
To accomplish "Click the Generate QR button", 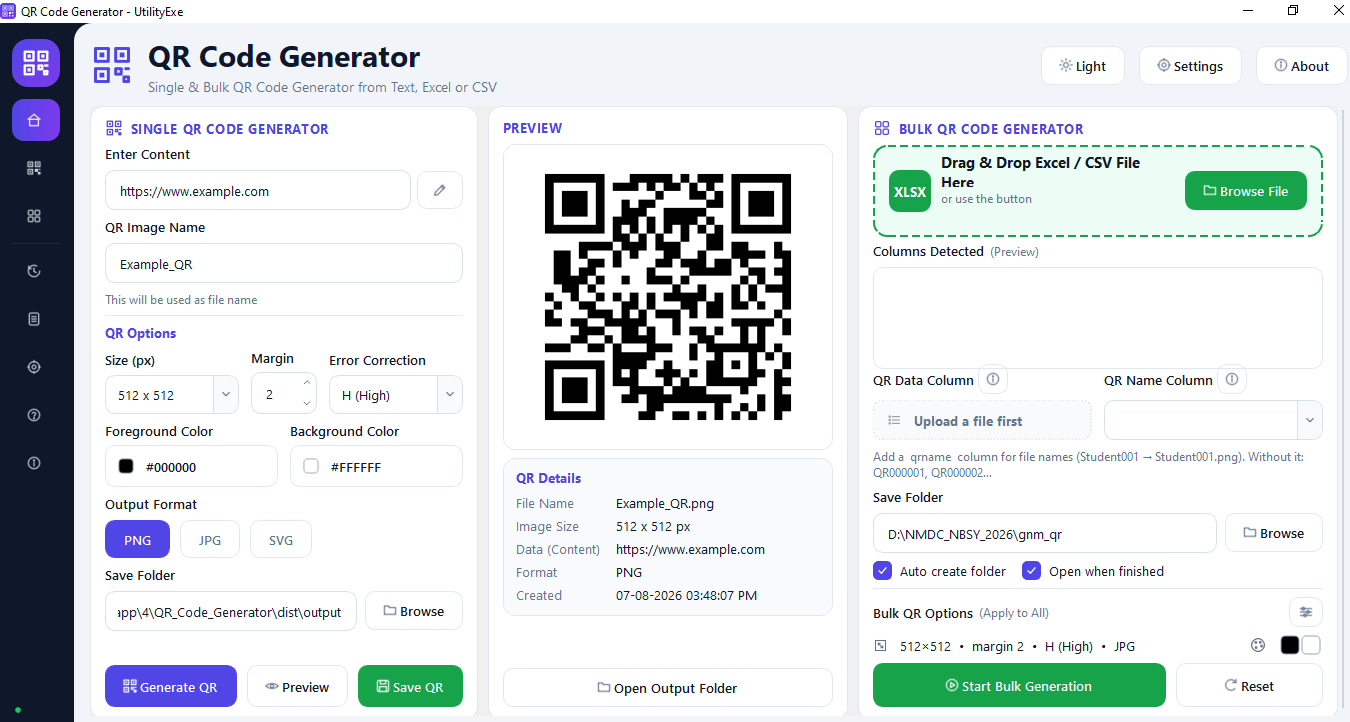I will [170, 686].
